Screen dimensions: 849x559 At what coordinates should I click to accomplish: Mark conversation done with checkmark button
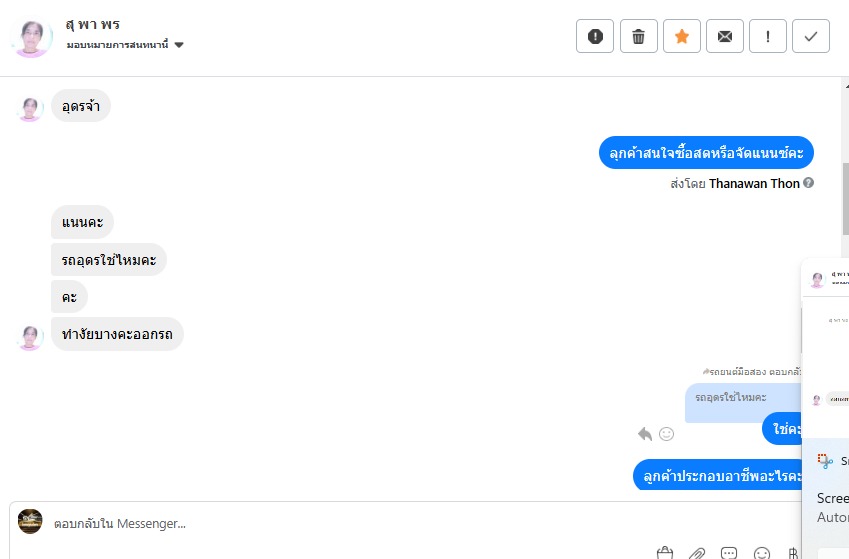pos(811,36)
